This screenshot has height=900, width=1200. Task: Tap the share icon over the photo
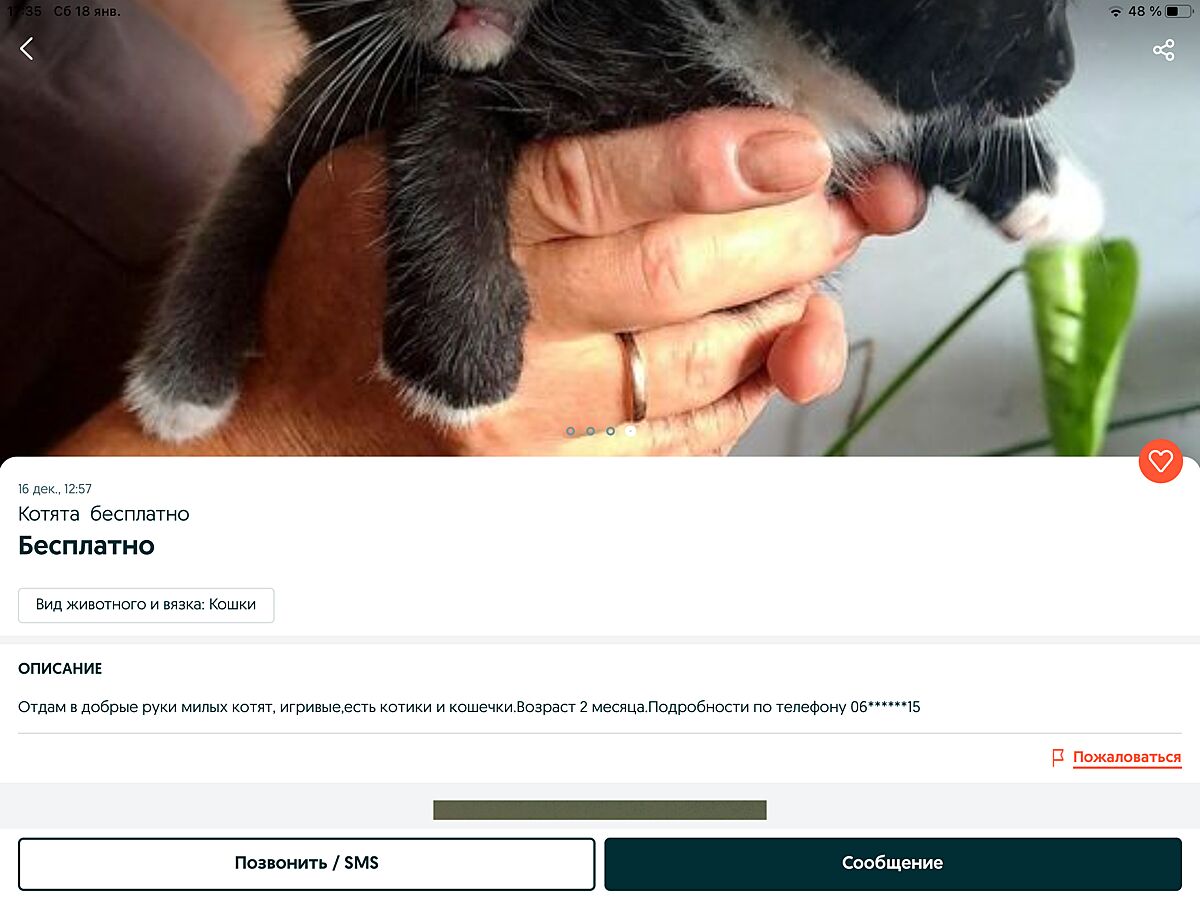(x=1163, y=50)
